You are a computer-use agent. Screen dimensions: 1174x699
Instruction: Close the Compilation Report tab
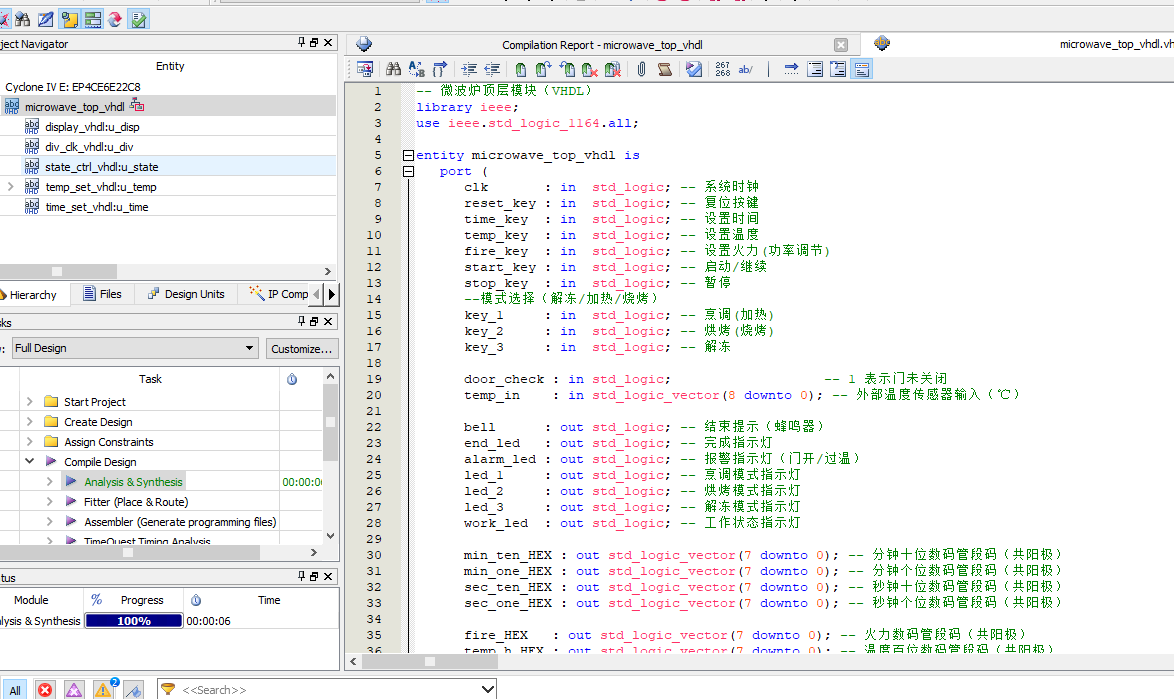(x=841, y=45)
